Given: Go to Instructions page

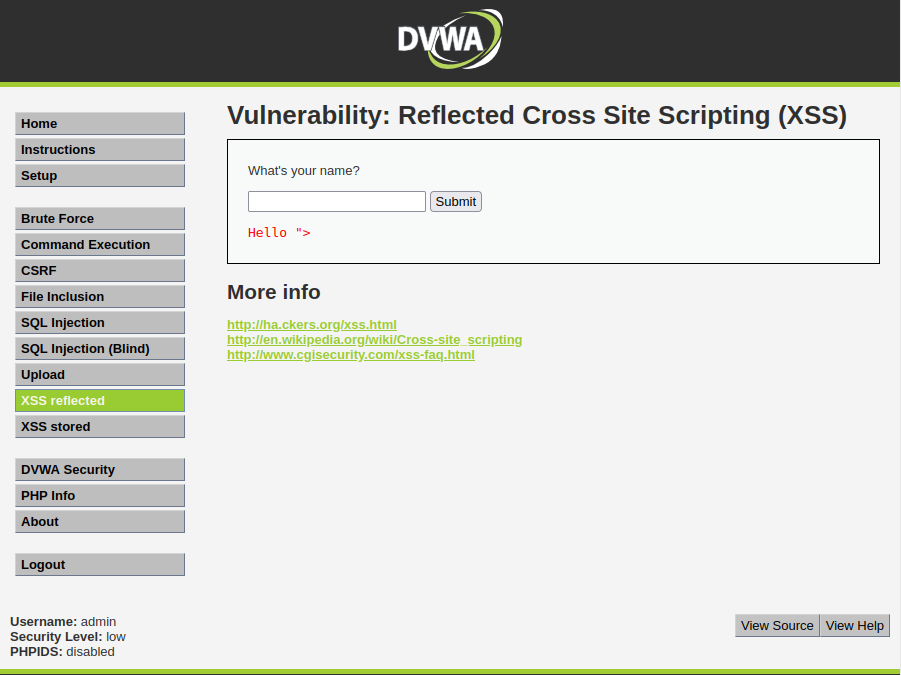Looking at the screenshot, I should 100,149.
